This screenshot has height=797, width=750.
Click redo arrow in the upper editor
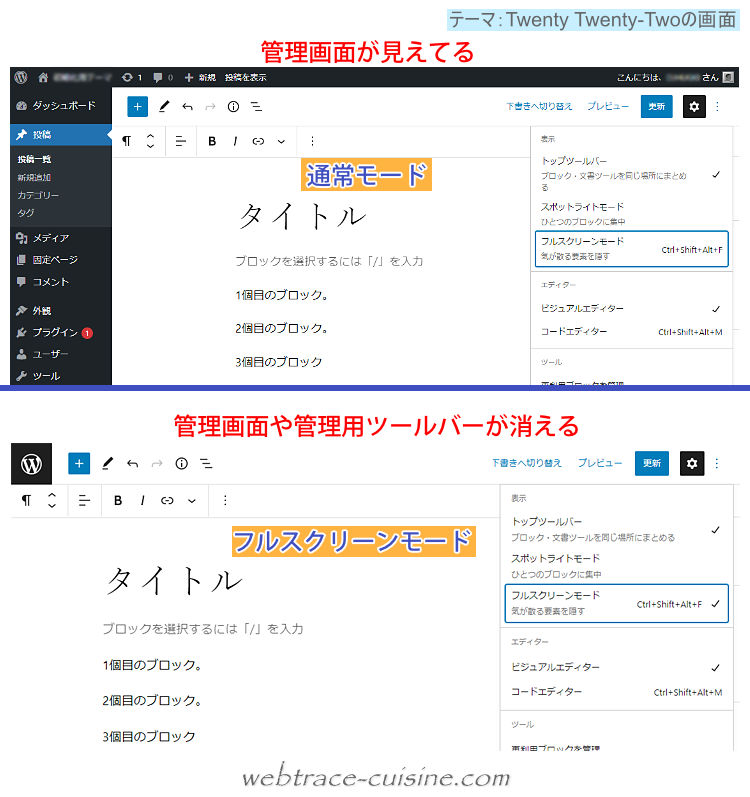[210, 107]
